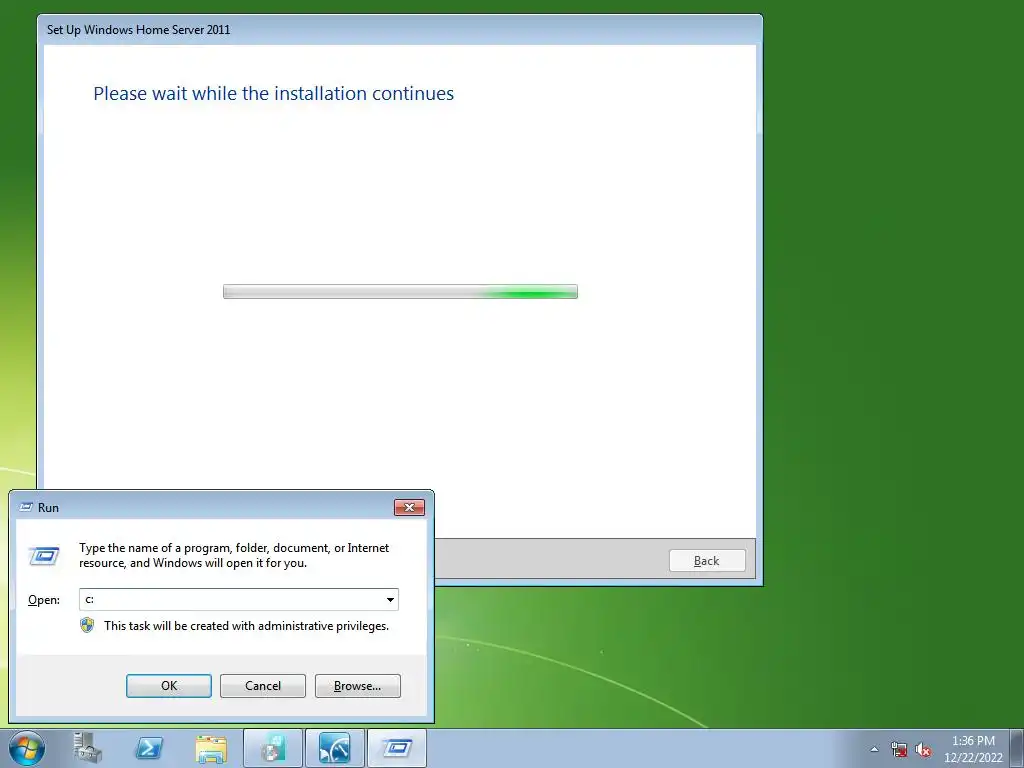This screenshot has width=1024, height=768.
Task: Click the installation progress bar
Action: tap(400, 291)
